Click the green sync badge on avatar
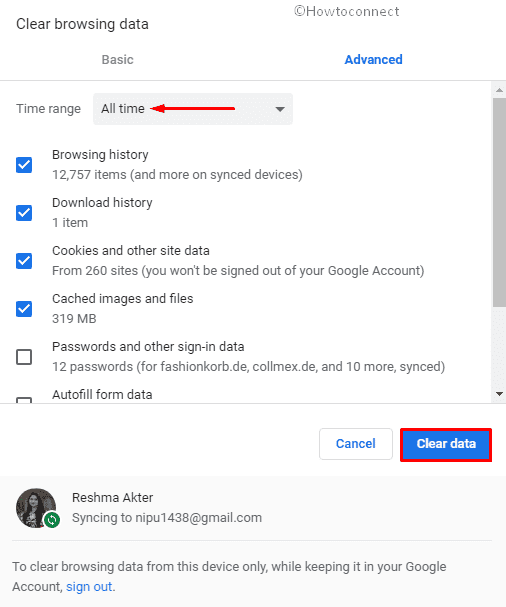The image size is (506, 607). point(52,520)
